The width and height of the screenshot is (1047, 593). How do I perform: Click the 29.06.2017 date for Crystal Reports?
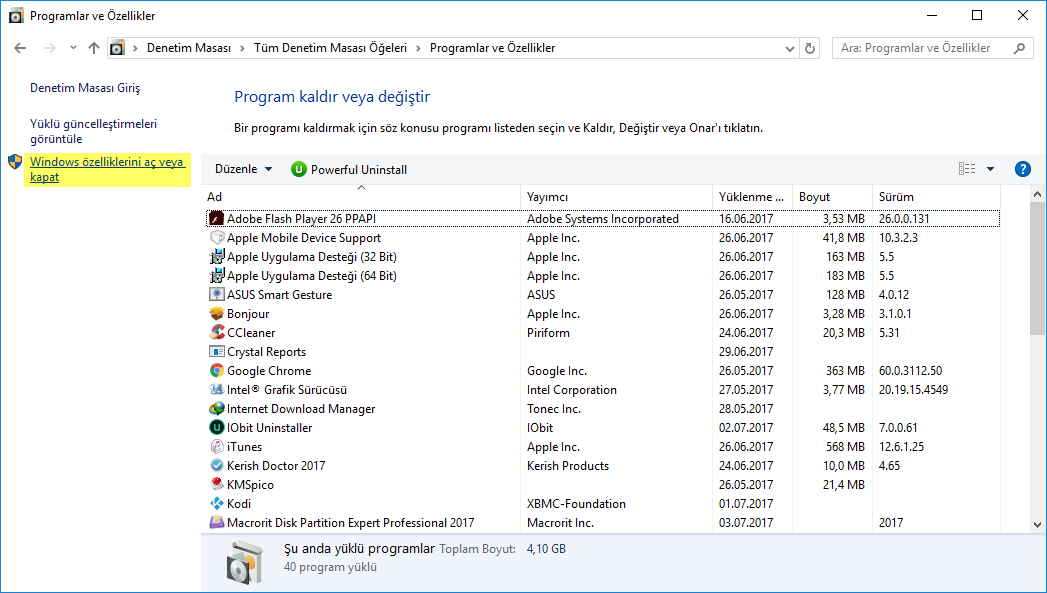pos(746,352)
